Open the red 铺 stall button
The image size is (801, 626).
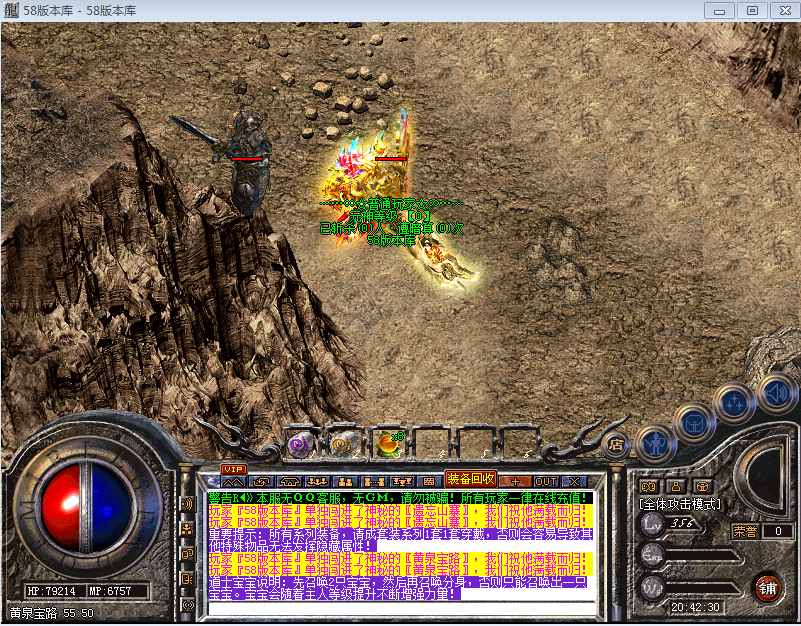click(768, 588)
